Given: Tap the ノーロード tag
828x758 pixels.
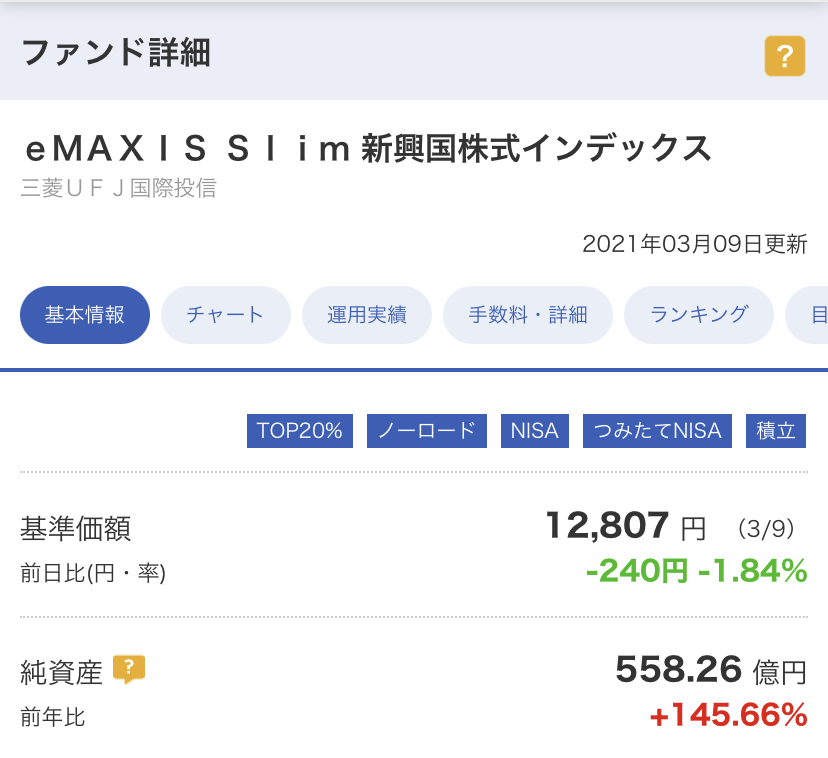Looking at the screenshot, I should click(x=427, y=431).
